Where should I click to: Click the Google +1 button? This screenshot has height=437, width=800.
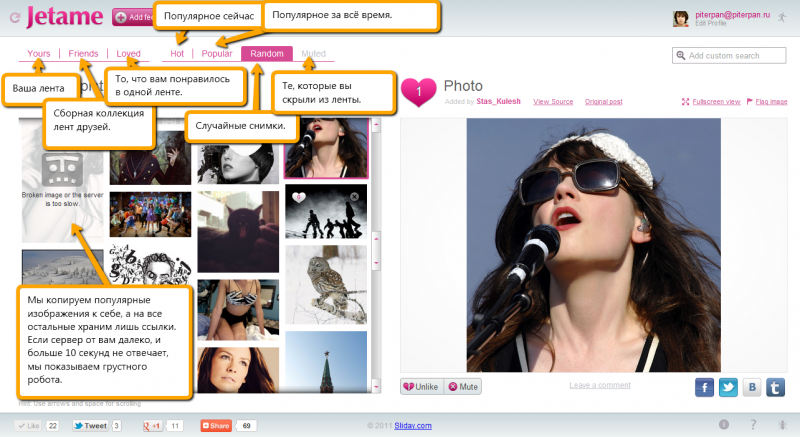152,426
